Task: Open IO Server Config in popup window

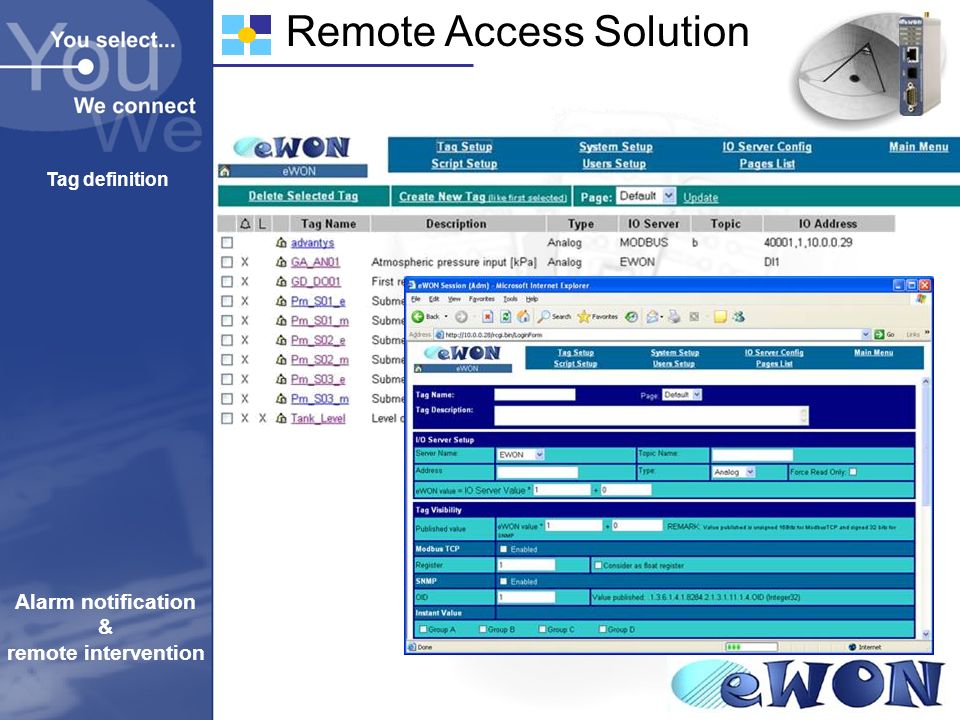Action: 774,353
